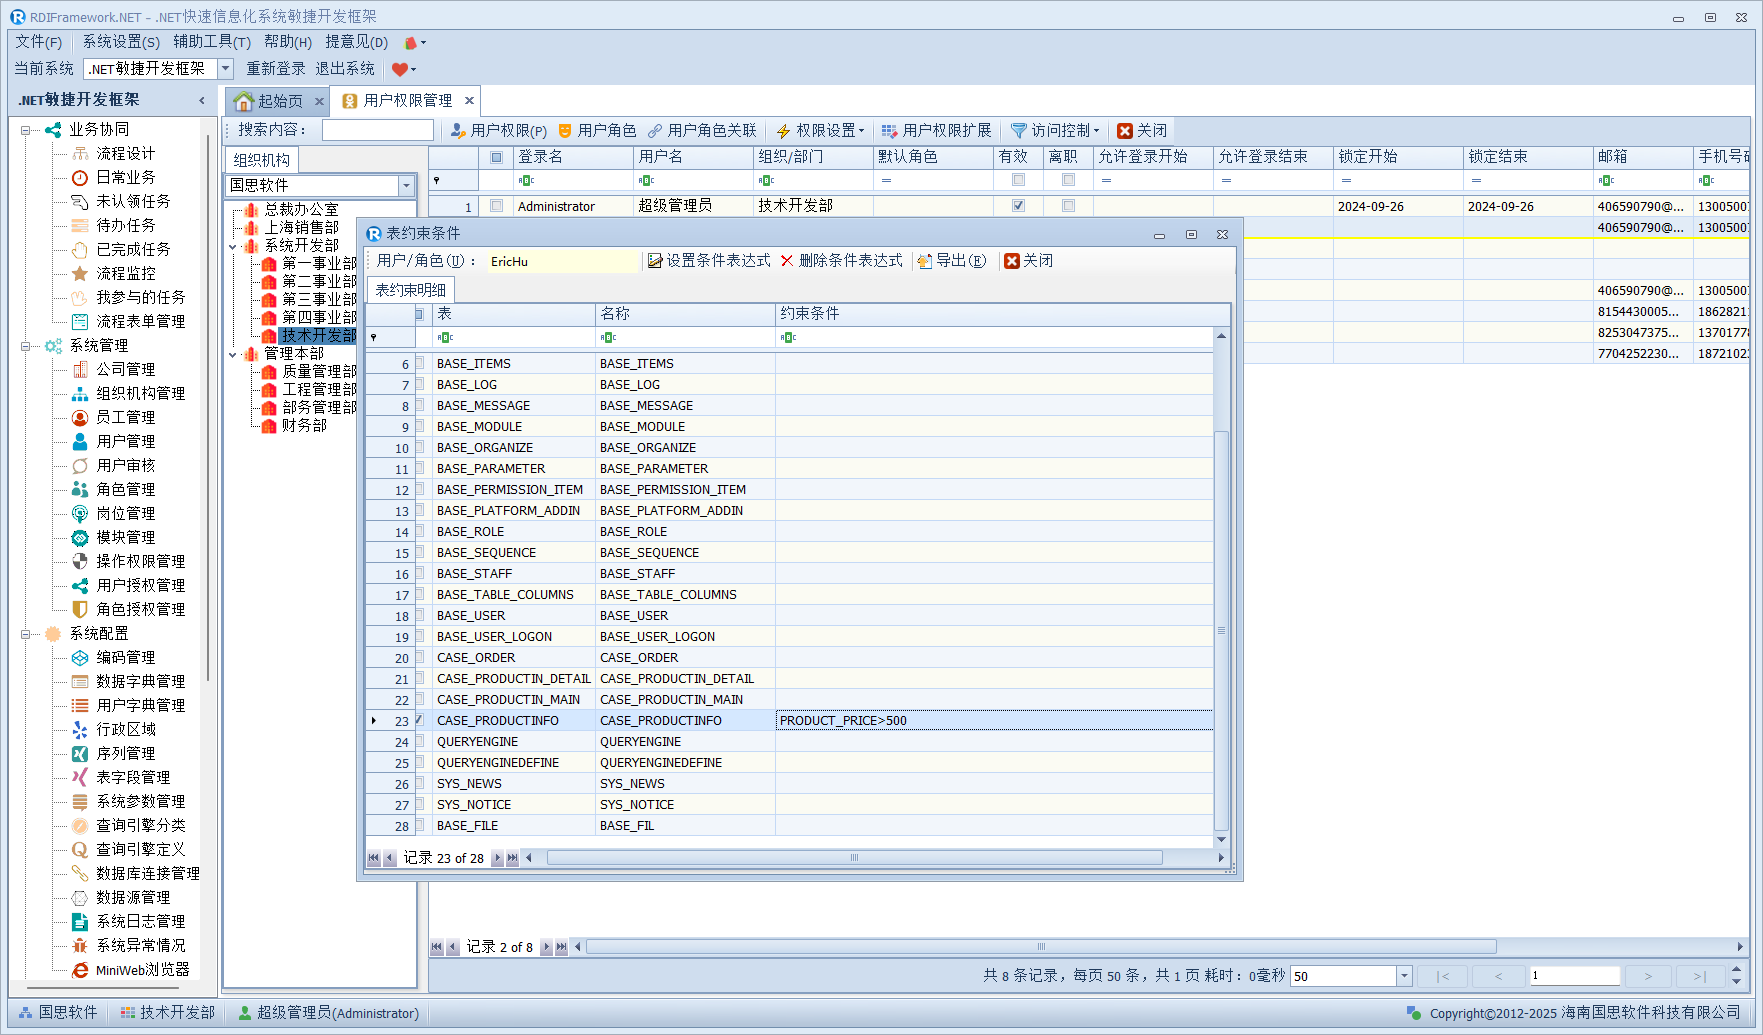Click the 设置条件表达式 icon button
Image resolution: width=1763 pixels, height=1035 pixels.
[x=655, y=261]
